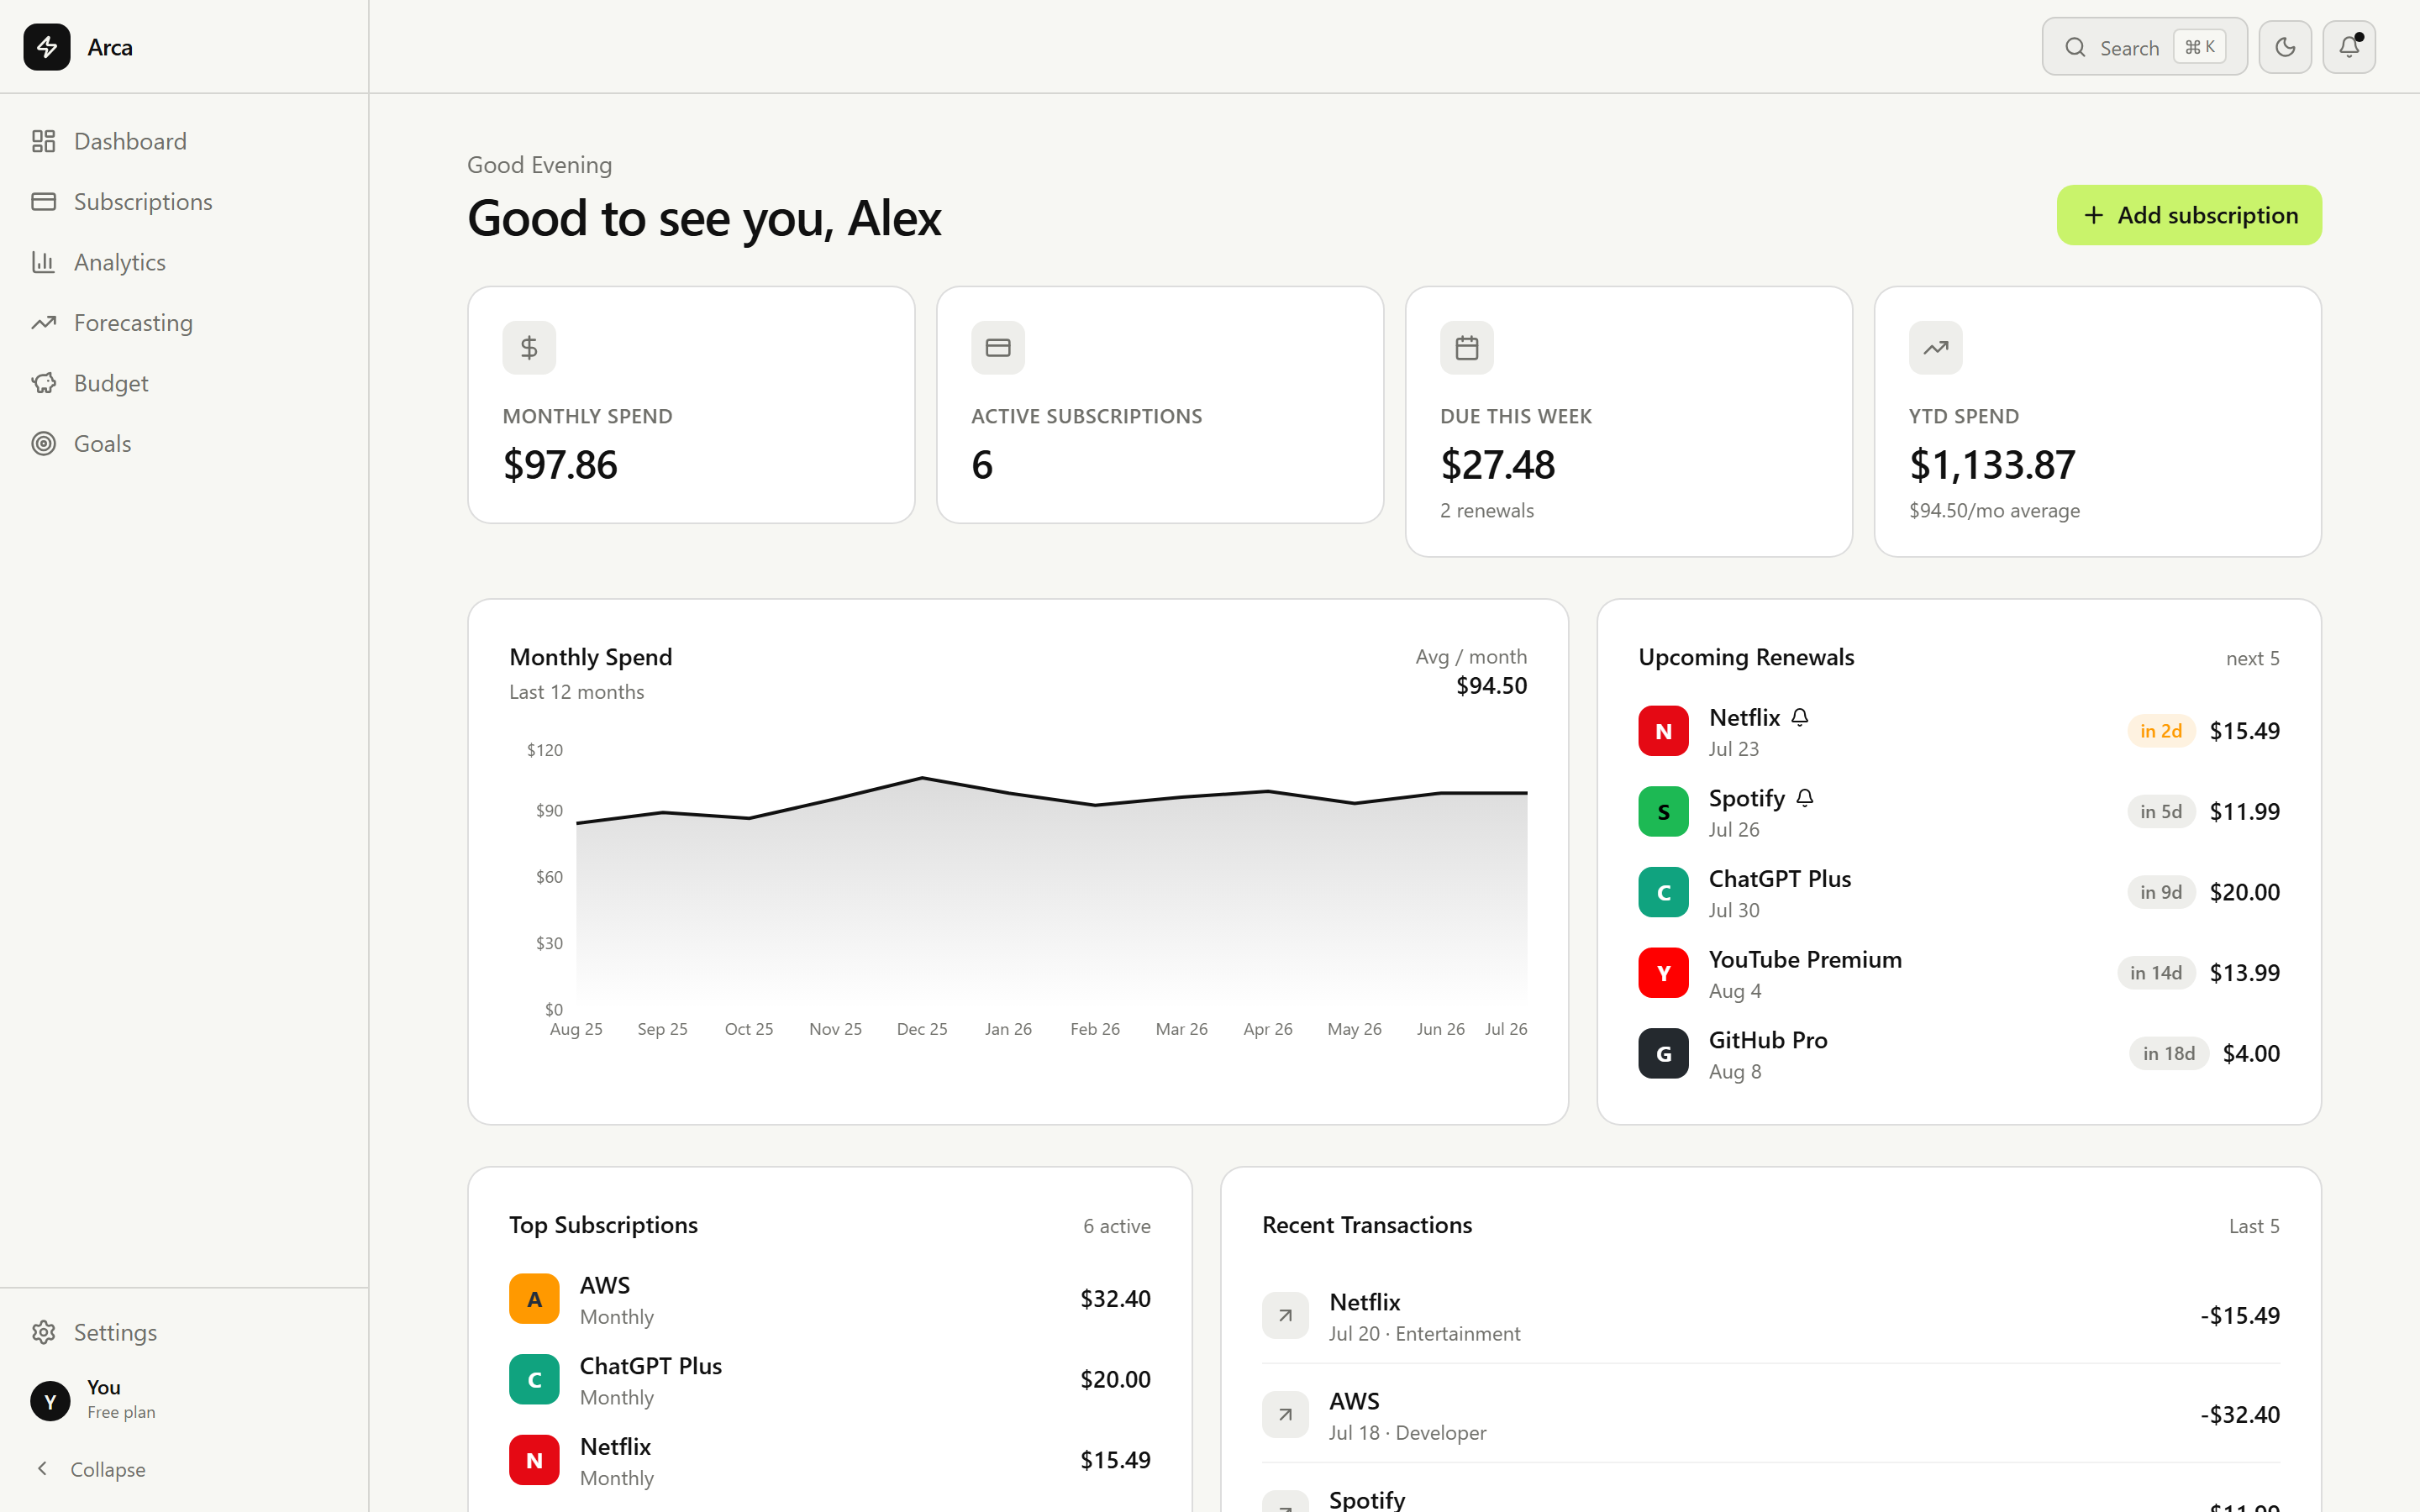Image resolution: width=2420 pixels, height=1512 pixels.
Task: Click the green Spotify S icon in renewals
Action: [1664, 812]
